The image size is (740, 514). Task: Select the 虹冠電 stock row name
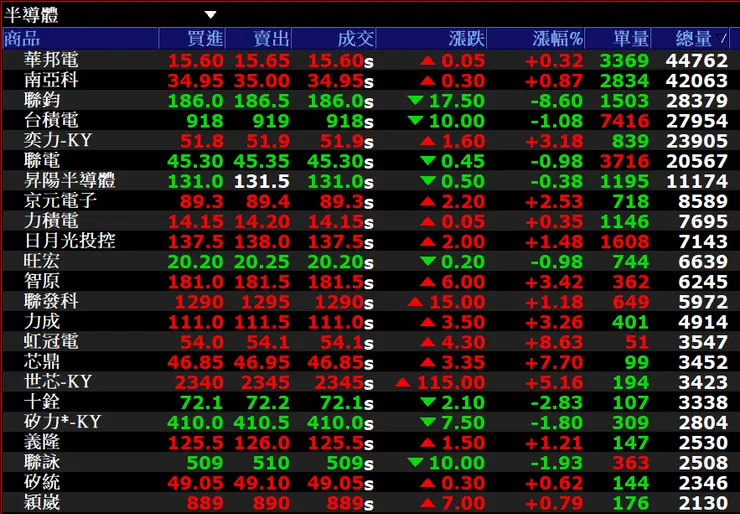coord(51,341)
